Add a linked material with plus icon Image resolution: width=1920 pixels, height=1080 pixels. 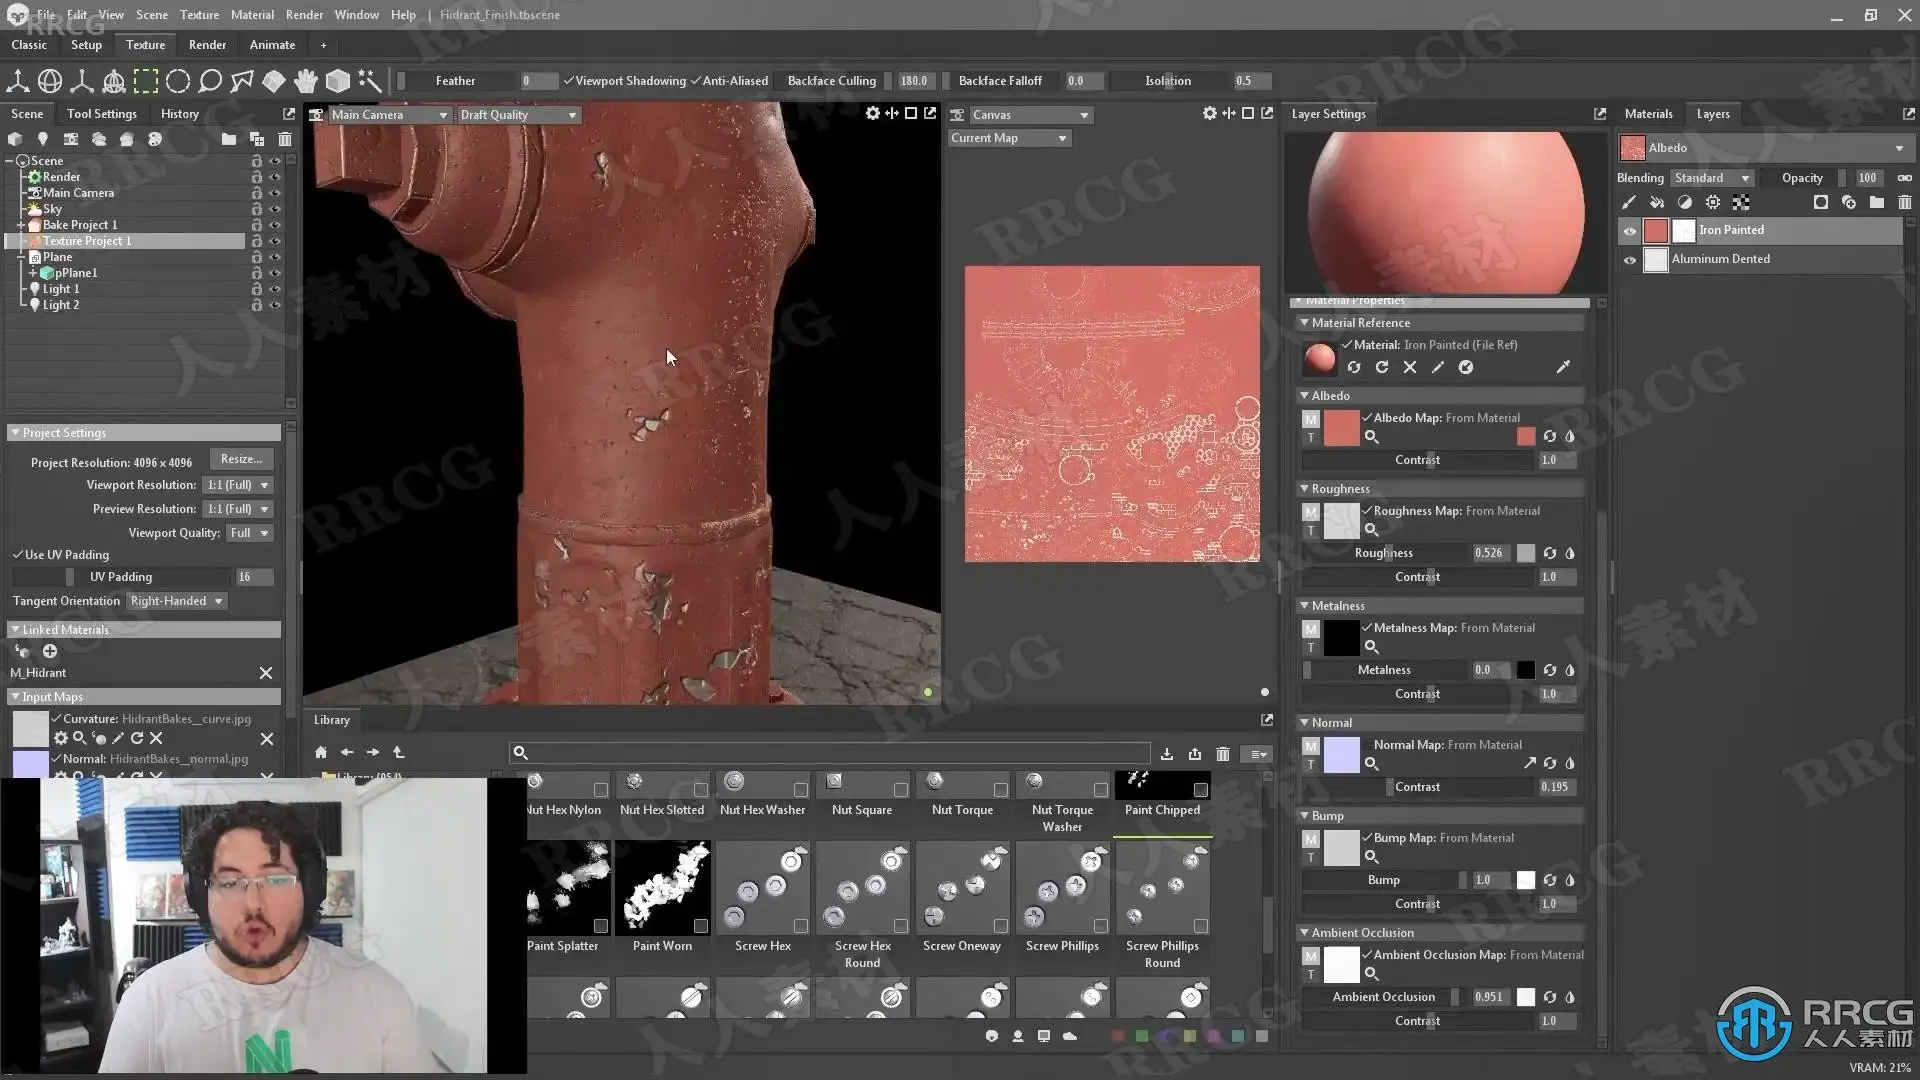pyautogui.click(x=50, y=651)
